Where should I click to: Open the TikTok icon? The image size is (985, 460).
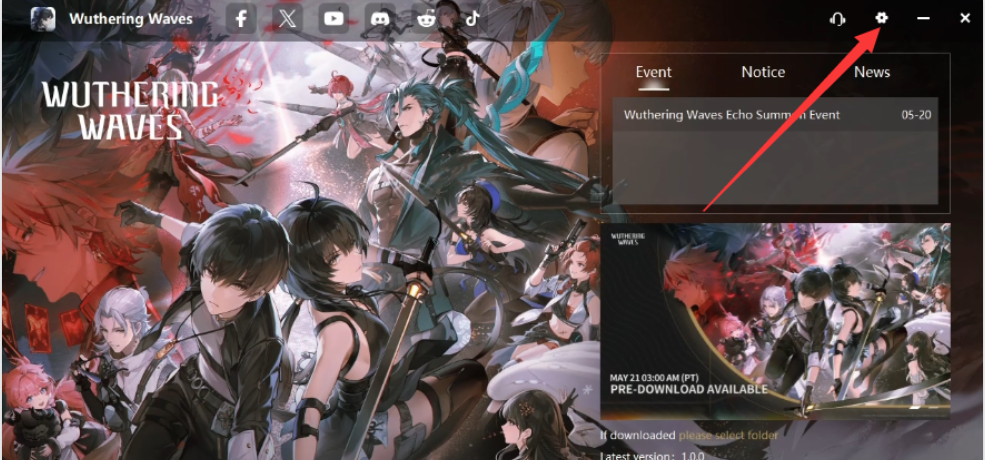point(472,19)
